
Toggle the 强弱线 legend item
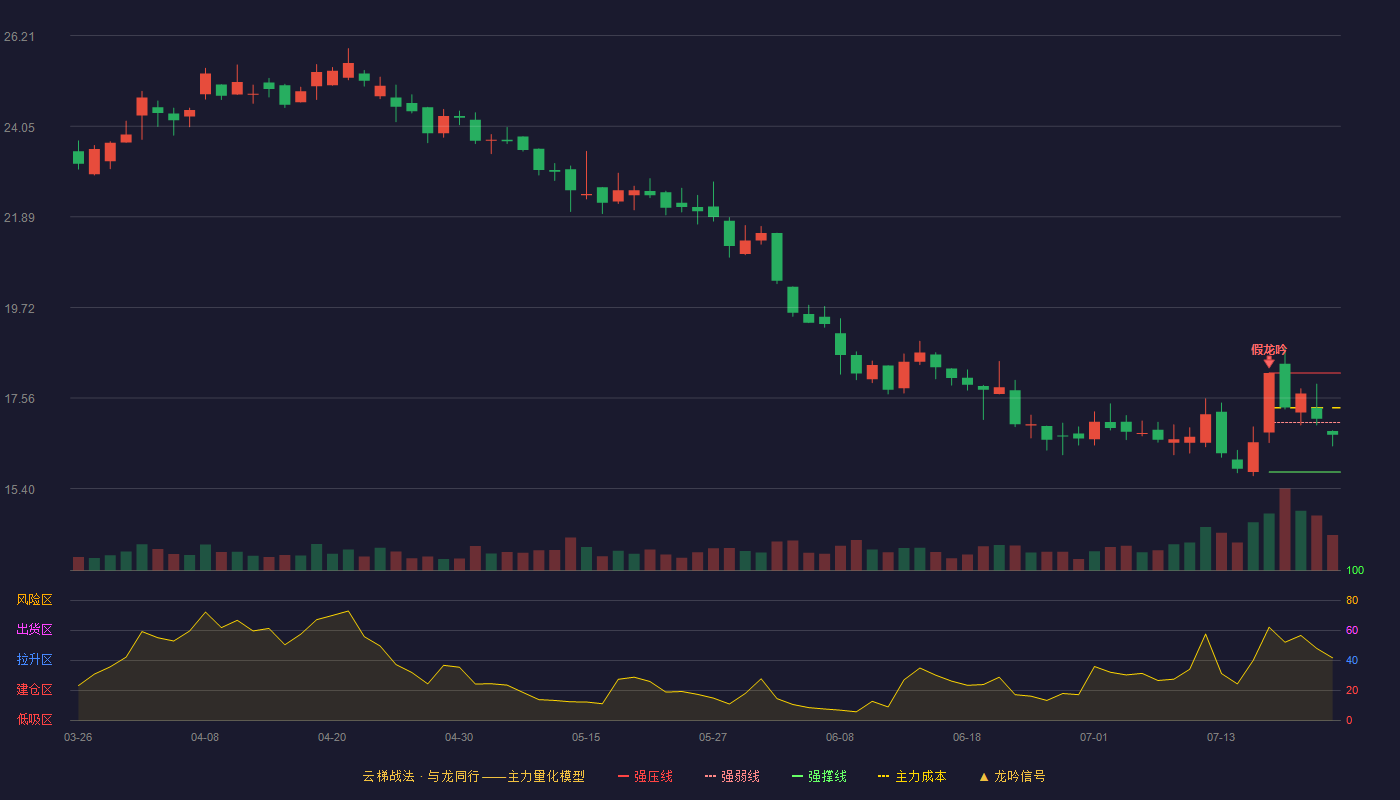click(x=732, y=776)
